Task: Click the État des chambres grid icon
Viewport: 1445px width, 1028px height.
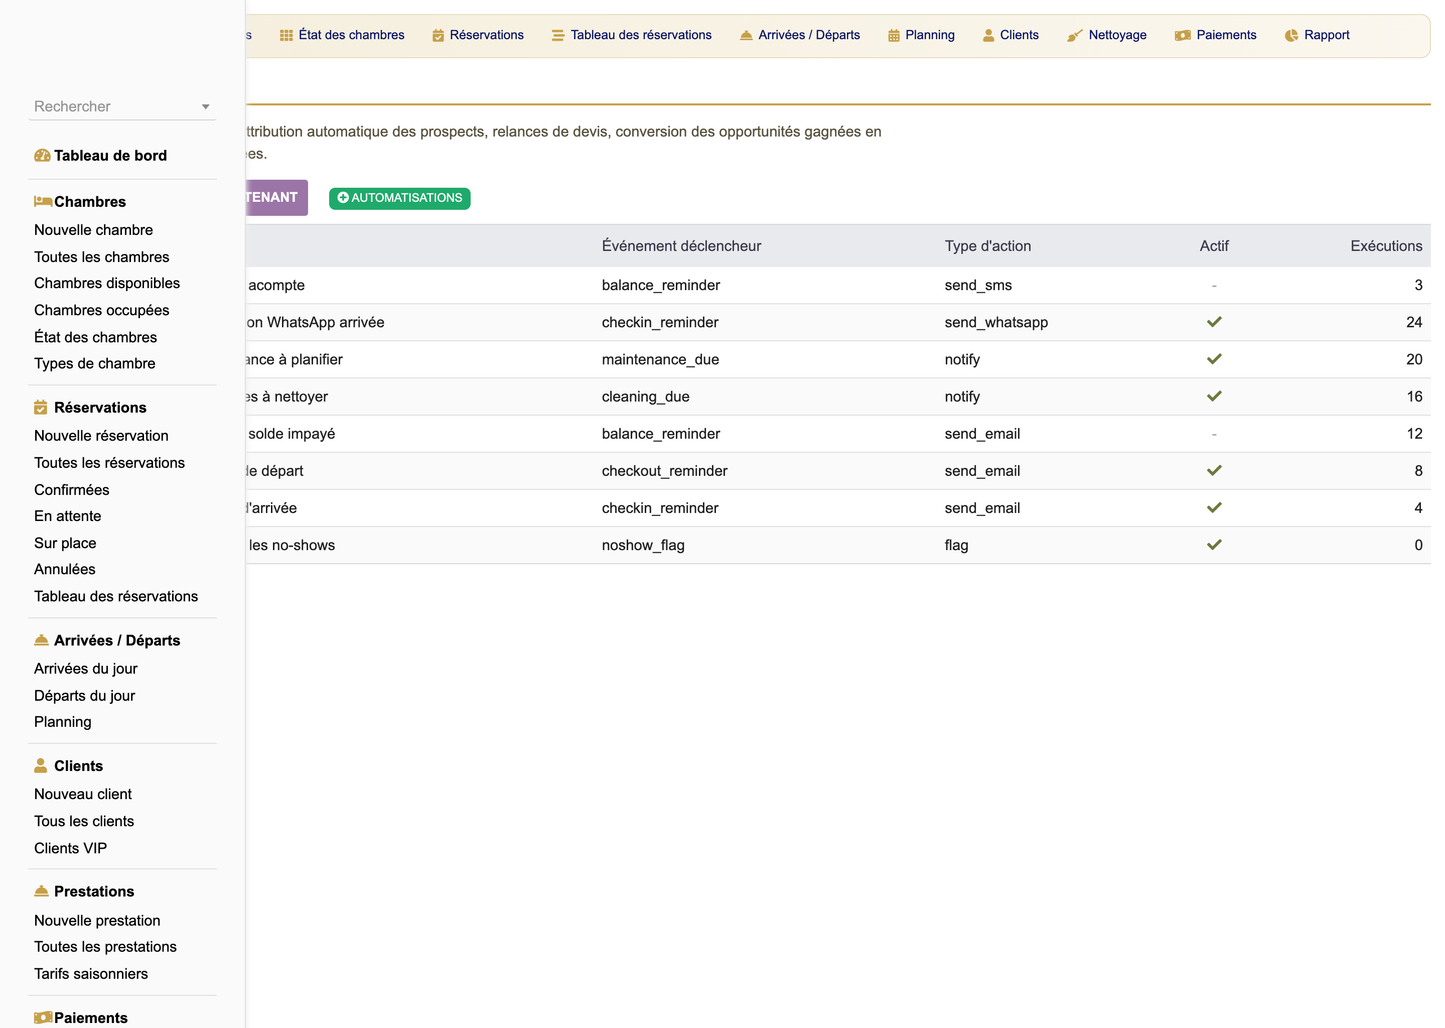Action: (x=286, y=35)
